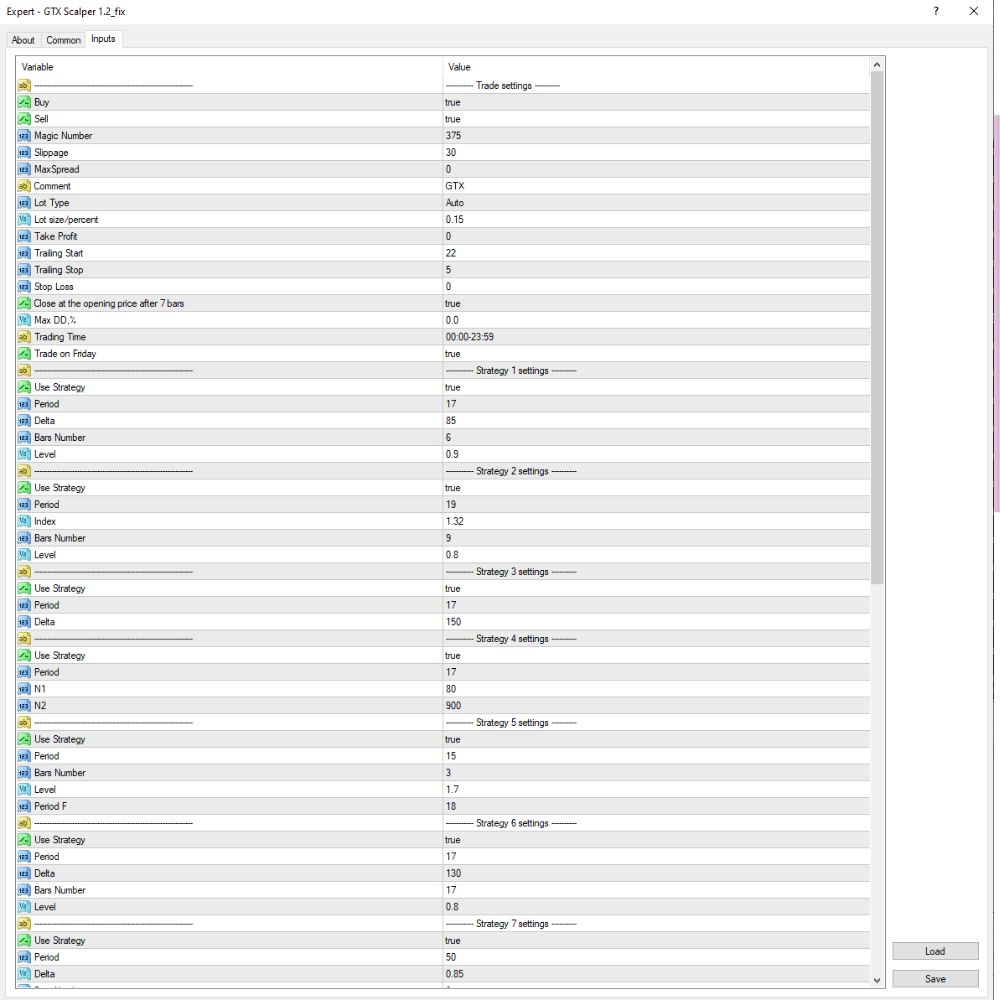1000x1000 pixels.
Task: Click the string icon of Strategy 1 settings separator
Action: [24, 371]
